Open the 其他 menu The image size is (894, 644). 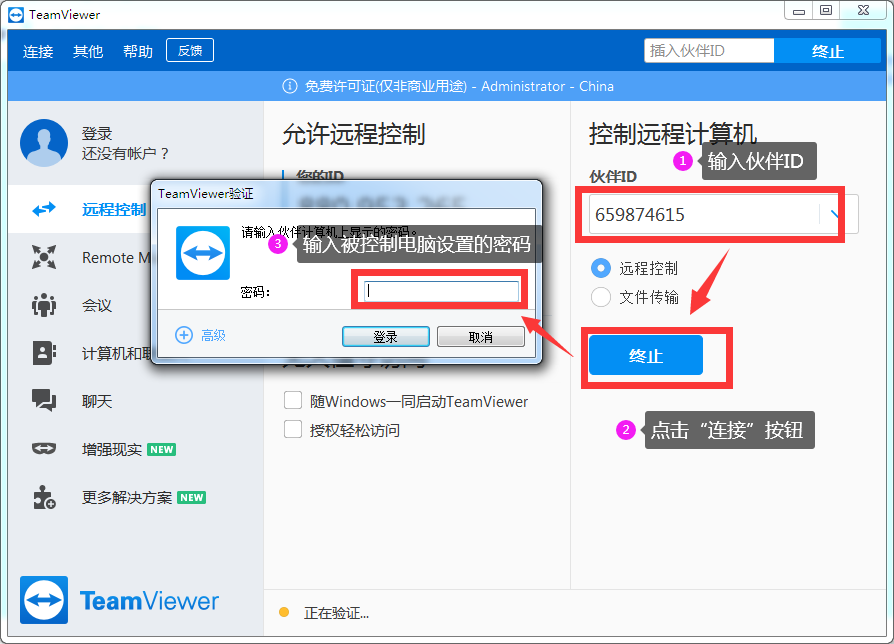tap(88, 51)
